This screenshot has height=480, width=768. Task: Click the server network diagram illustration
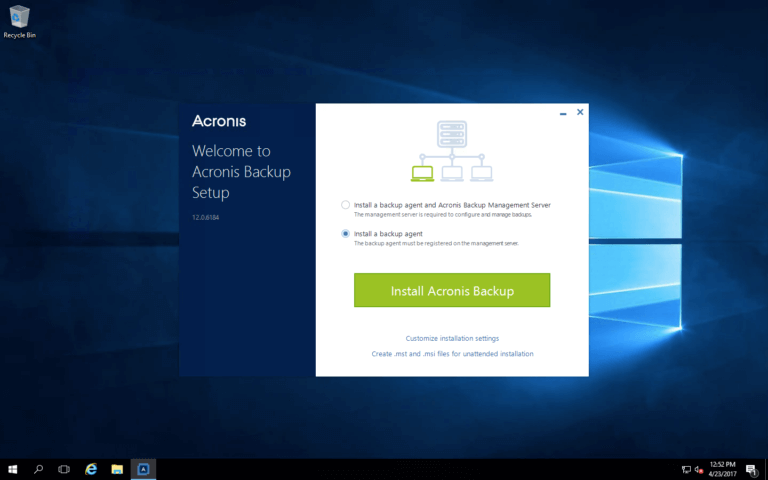point(452,151)
